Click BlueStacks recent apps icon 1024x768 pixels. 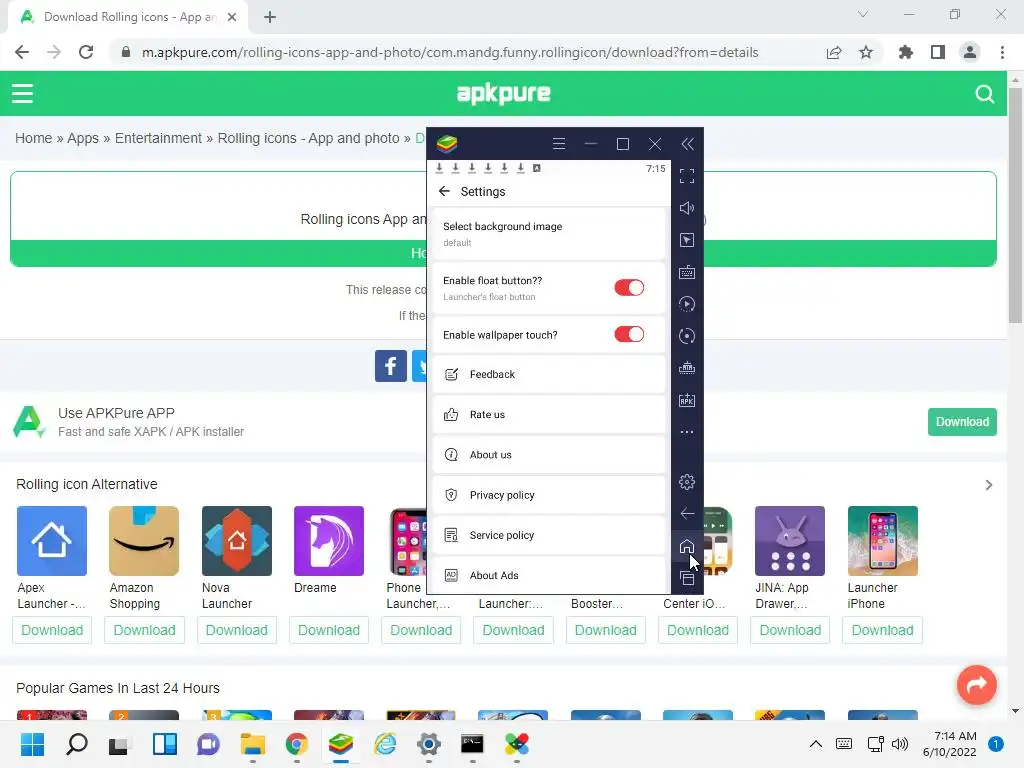pyautogui.click(x=686, y=578)
